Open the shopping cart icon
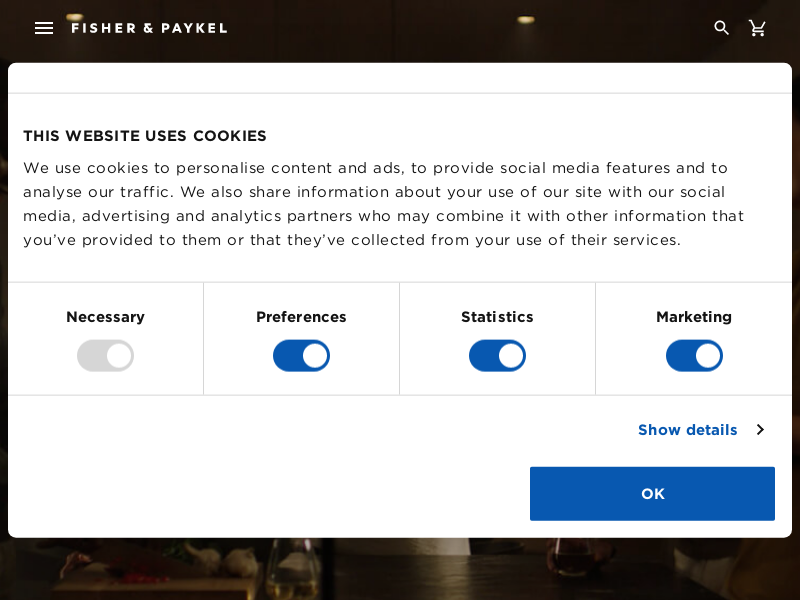Image resolution: width=800 pixels, height=600 pixels. point(757,28)
